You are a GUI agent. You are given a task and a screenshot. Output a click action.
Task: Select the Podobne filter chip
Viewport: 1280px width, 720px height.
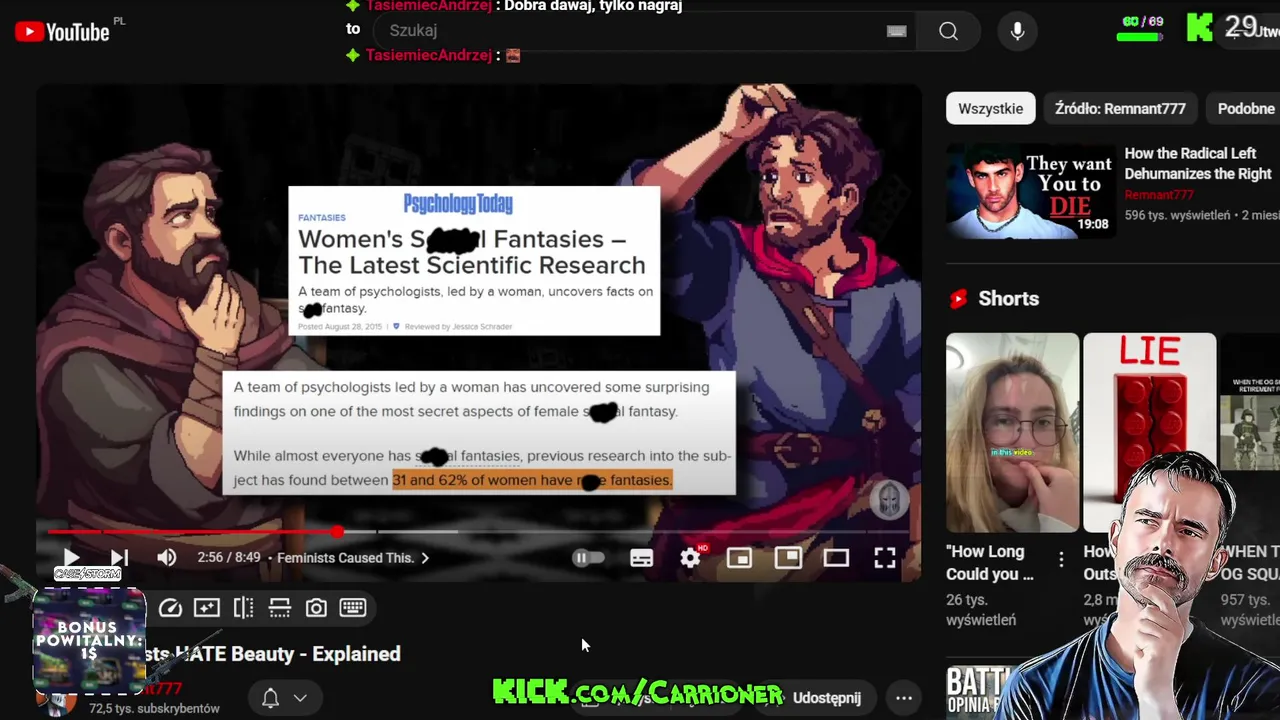click(x=1244, y=108)
